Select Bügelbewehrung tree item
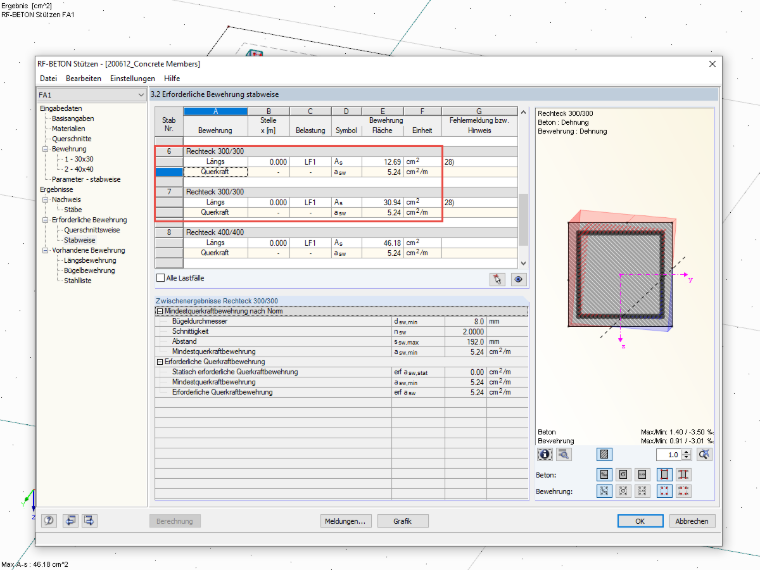 [89, 270]
